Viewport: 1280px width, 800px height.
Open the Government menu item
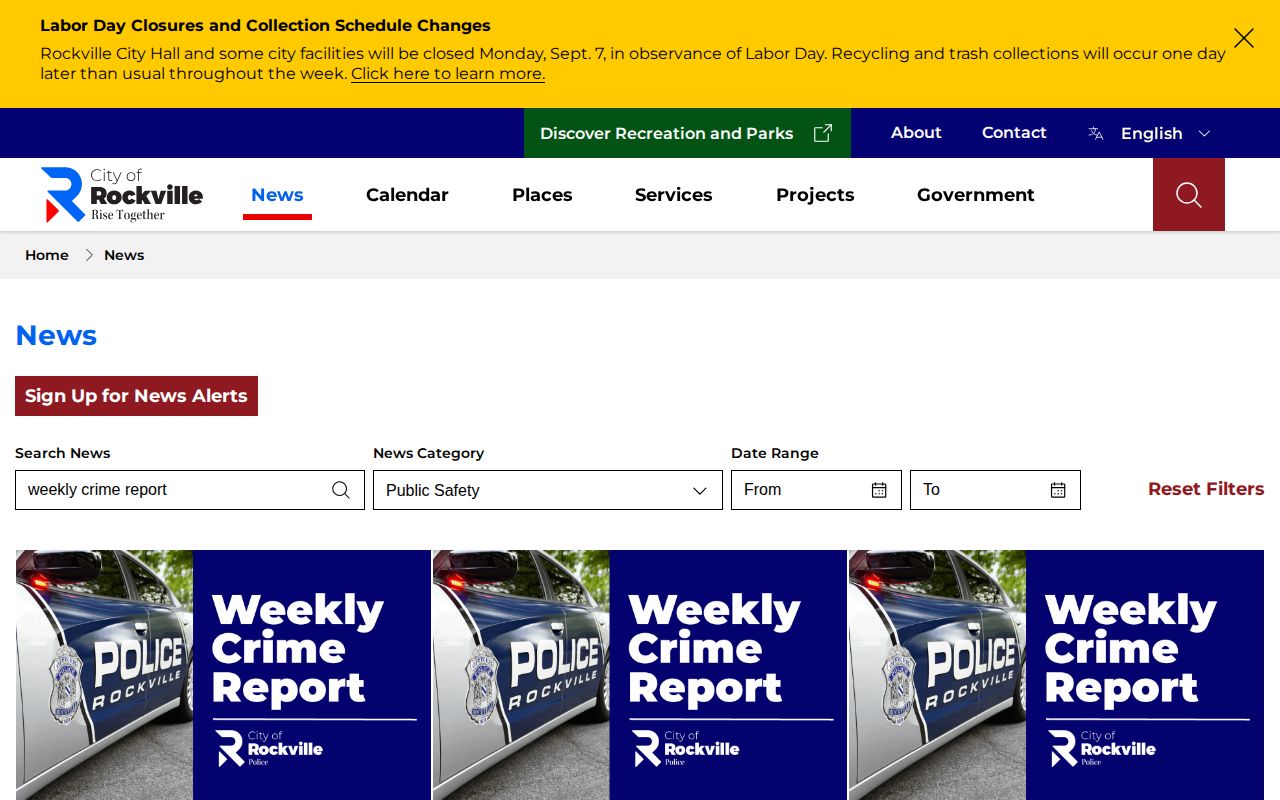(x=976, y=195)
